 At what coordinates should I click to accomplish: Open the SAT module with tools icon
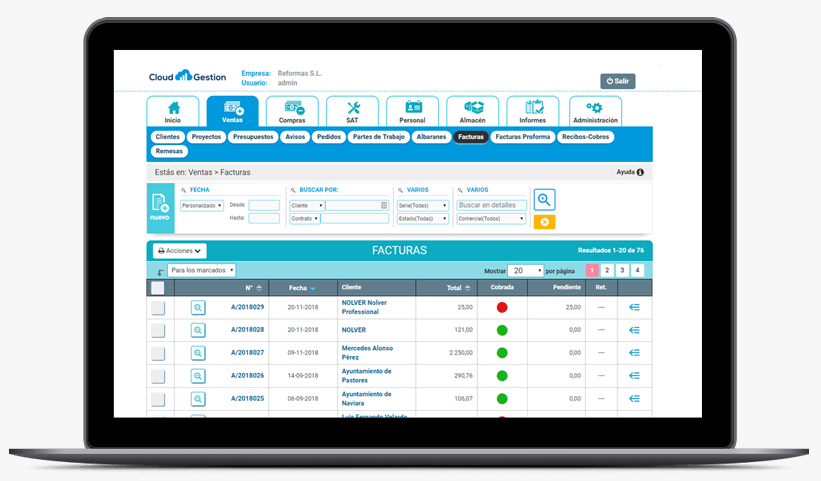pos(352,111)
